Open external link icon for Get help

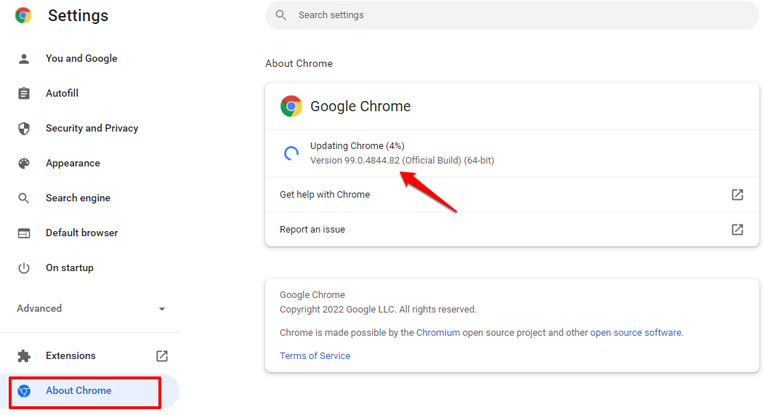737,195
